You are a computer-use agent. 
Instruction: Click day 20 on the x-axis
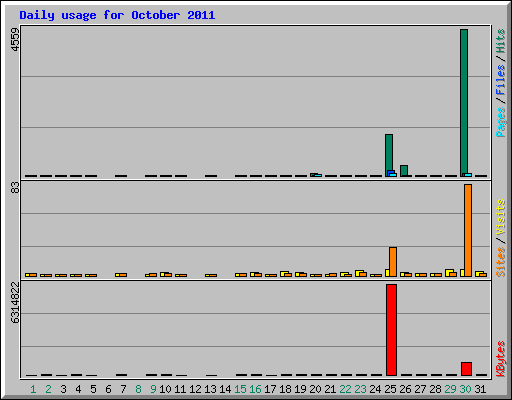(x=315, y=389)
